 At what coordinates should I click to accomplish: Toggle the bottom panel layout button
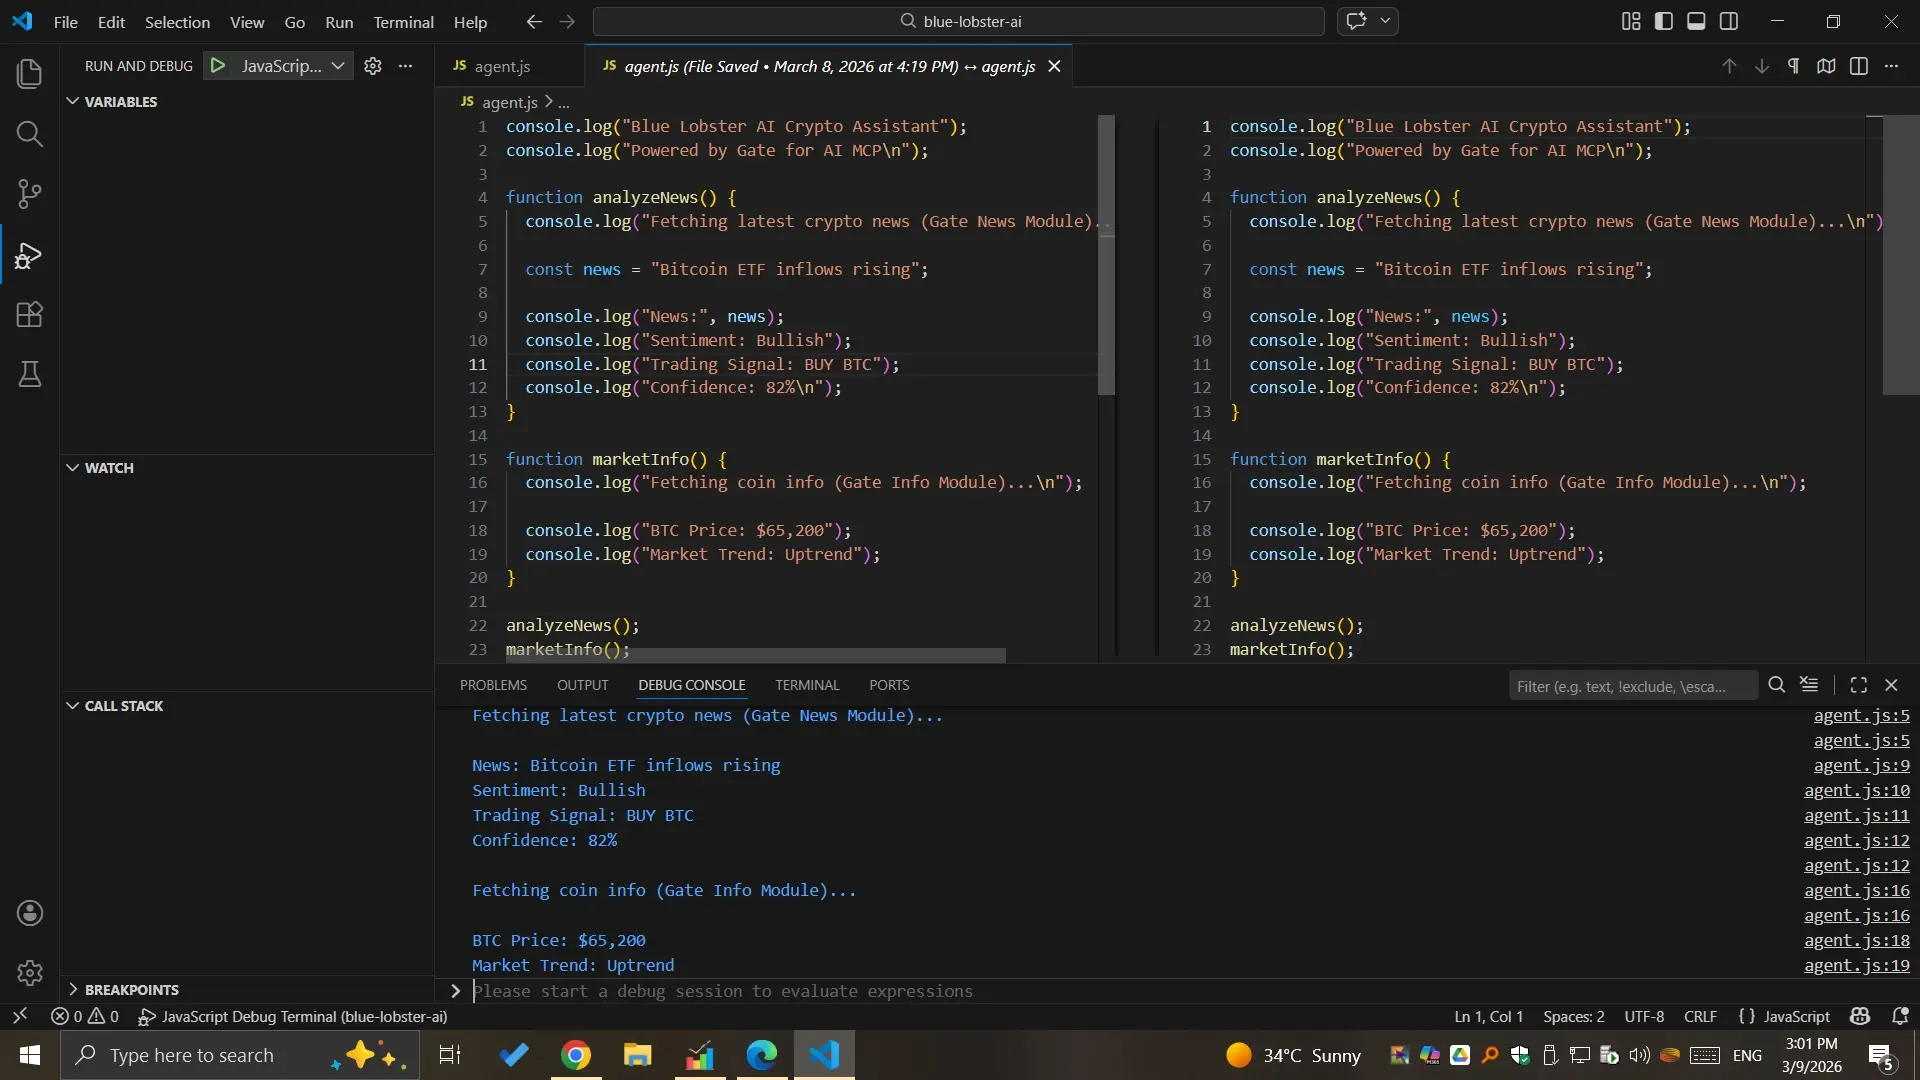point(1696,21)
